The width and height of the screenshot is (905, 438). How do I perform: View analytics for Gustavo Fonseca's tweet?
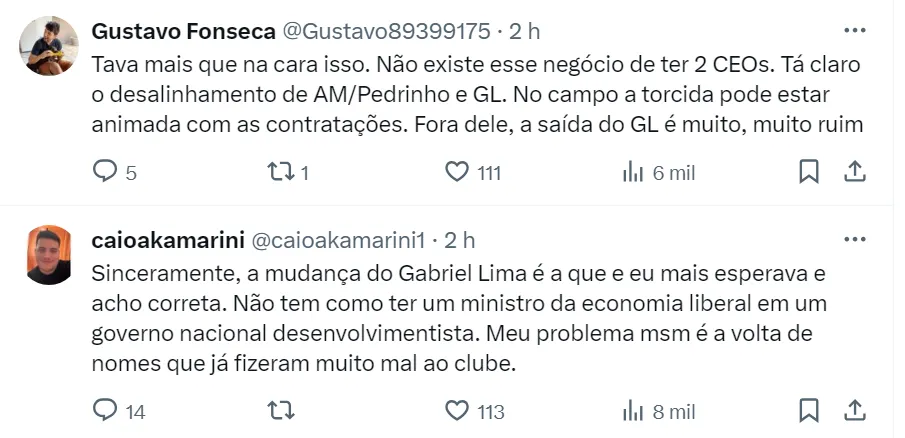[633, 172]
